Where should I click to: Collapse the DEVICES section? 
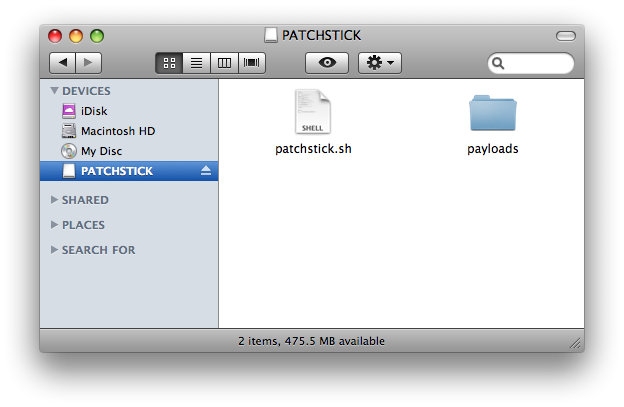[54, 91]
